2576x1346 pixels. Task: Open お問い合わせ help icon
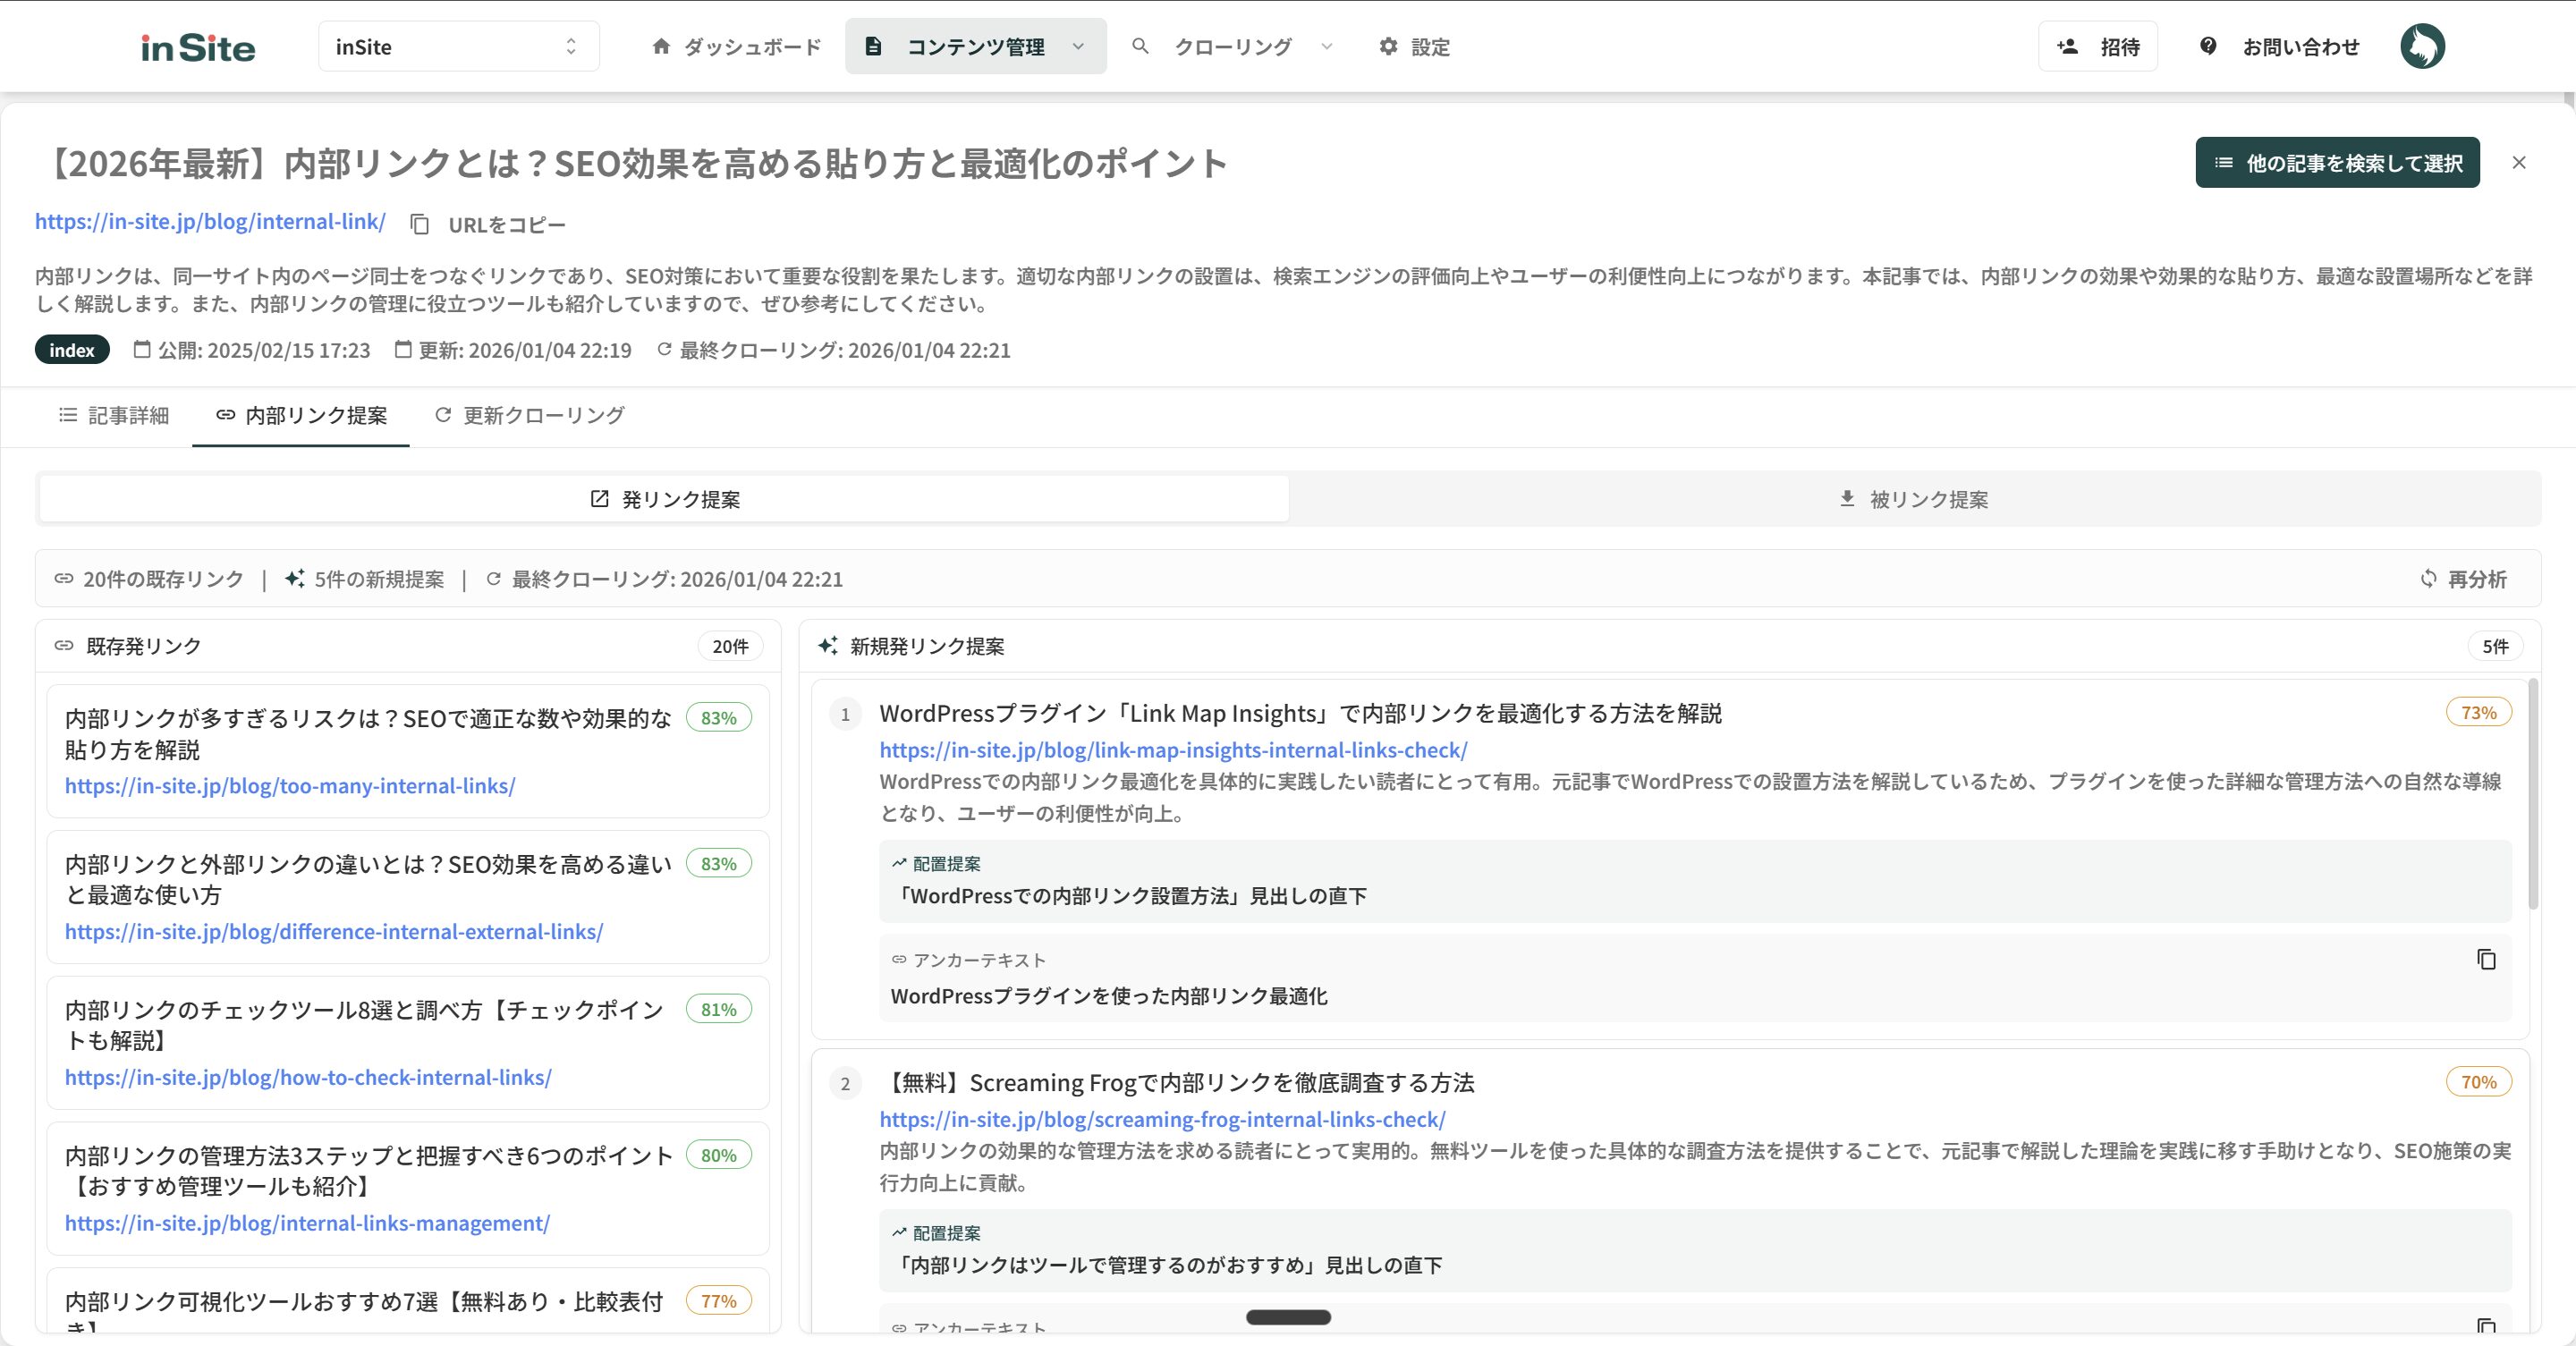2208,46
